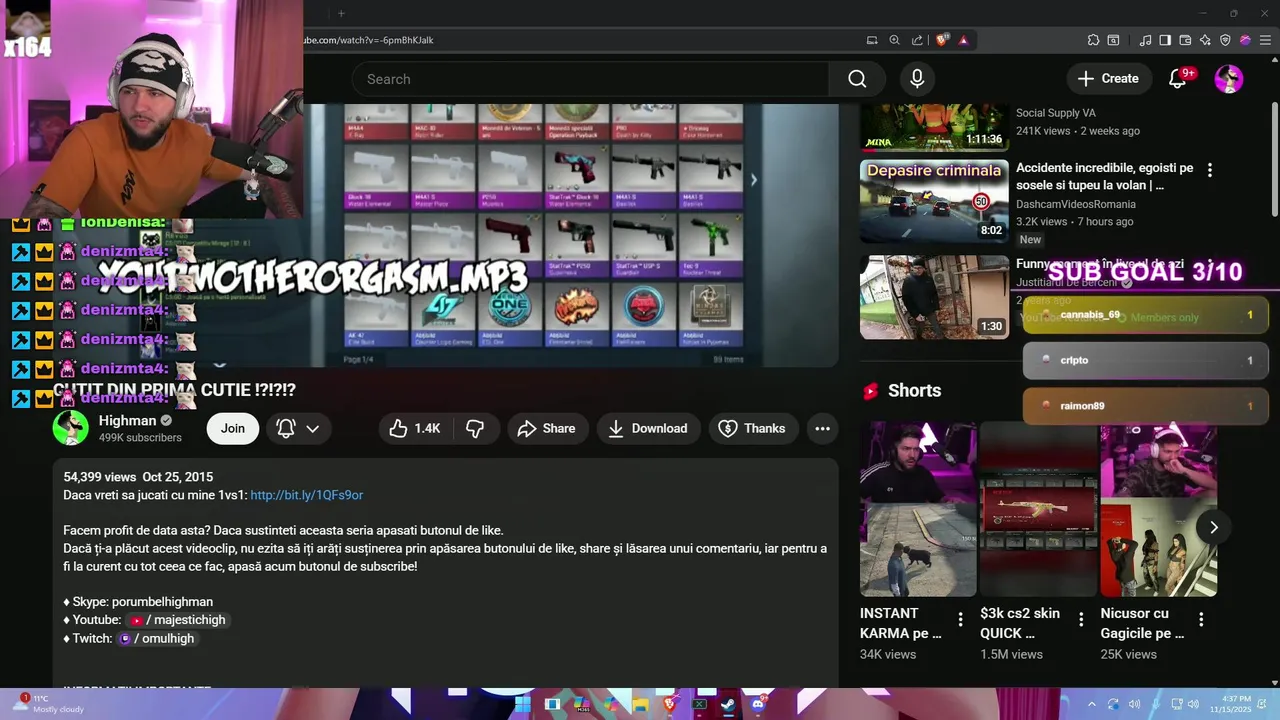The image size is (1280, 720).
Task: Open Steam from the taskbar
Action: coord(728,704)
